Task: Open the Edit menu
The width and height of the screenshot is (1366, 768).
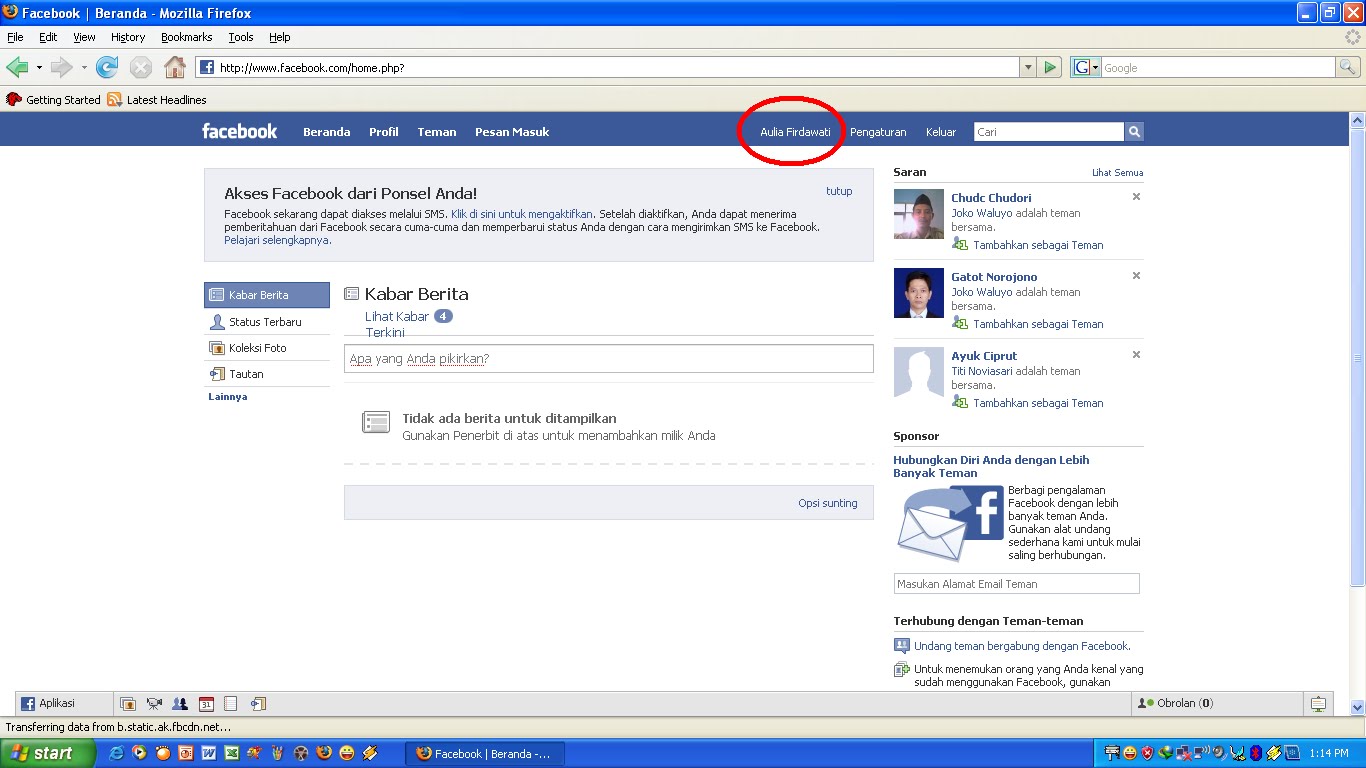Action: [x=48, y=37]
